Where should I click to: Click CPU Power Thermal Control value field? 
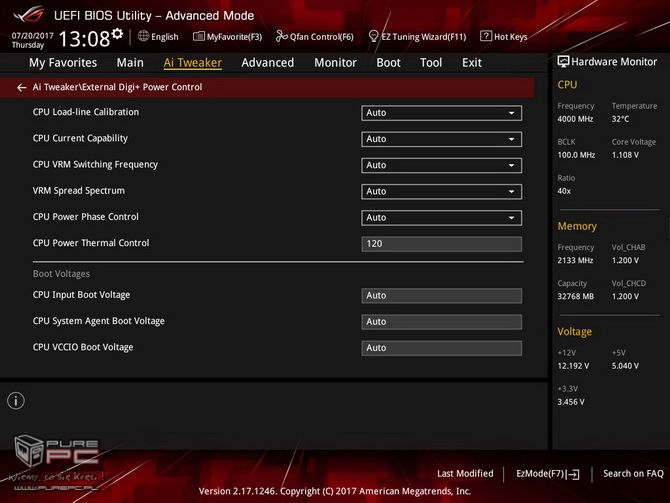click(441, 244)
